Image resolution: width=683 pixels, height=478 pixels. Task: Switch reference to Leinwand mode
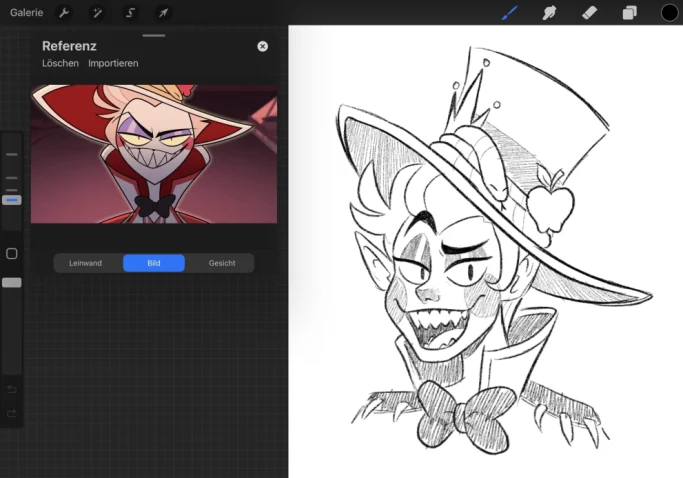click(85, 263)
